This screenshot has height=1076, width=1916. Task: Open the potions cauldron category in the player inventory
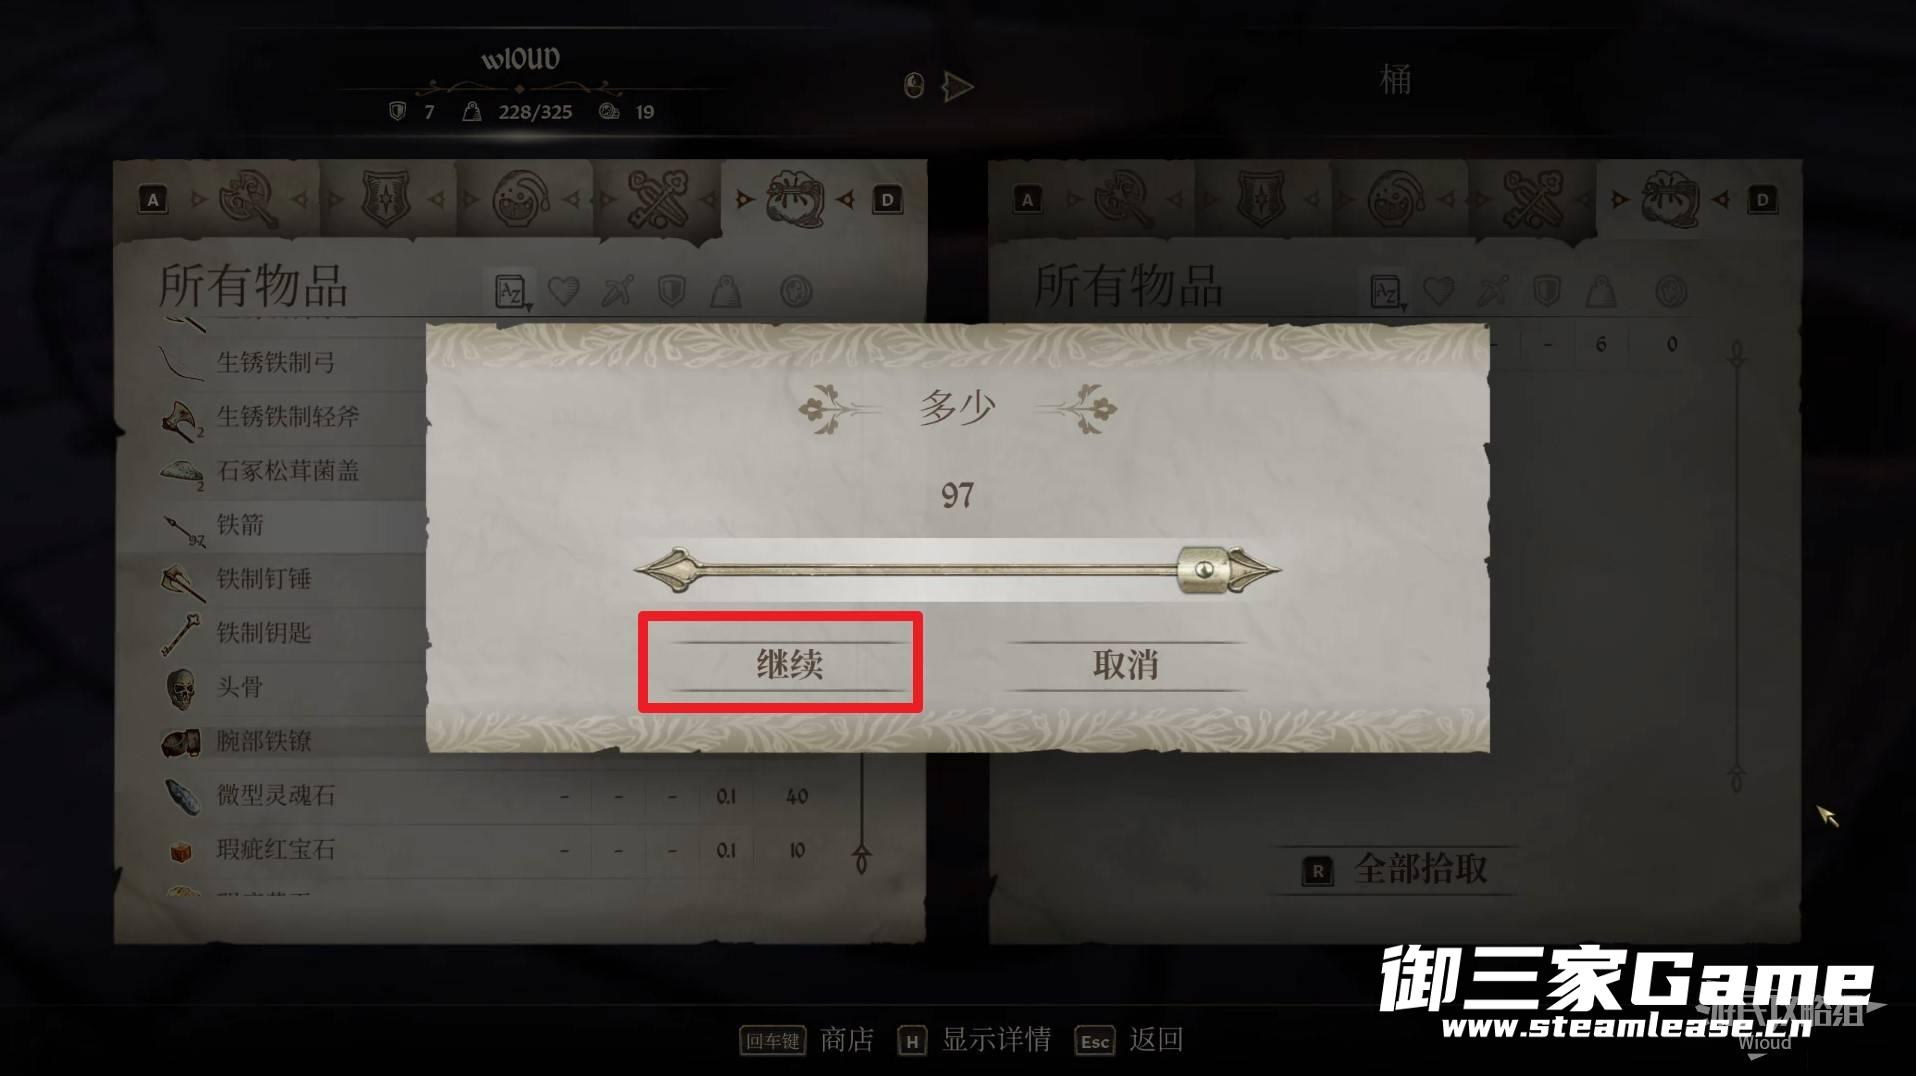pos(520,199)
